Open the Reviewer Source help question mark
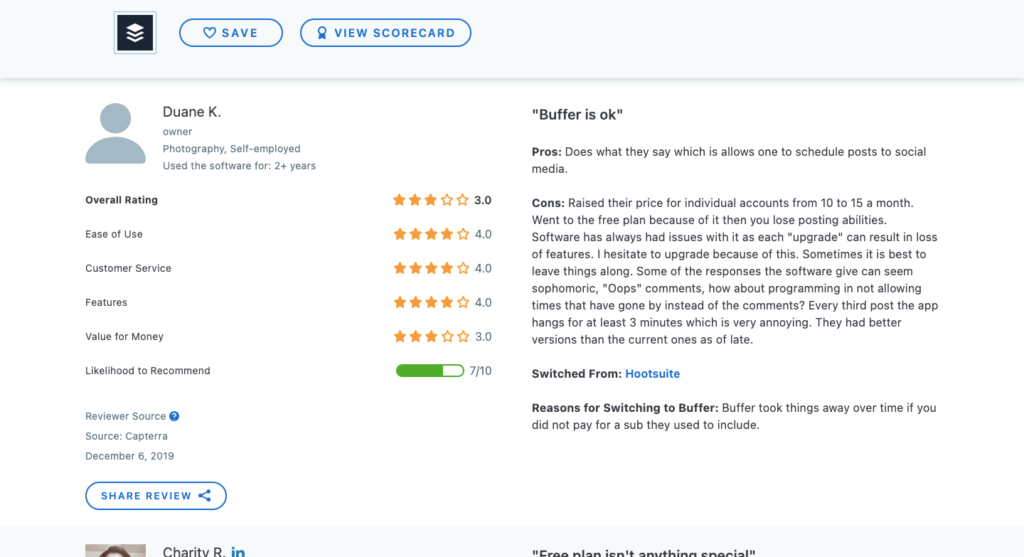 click(174, 416)
